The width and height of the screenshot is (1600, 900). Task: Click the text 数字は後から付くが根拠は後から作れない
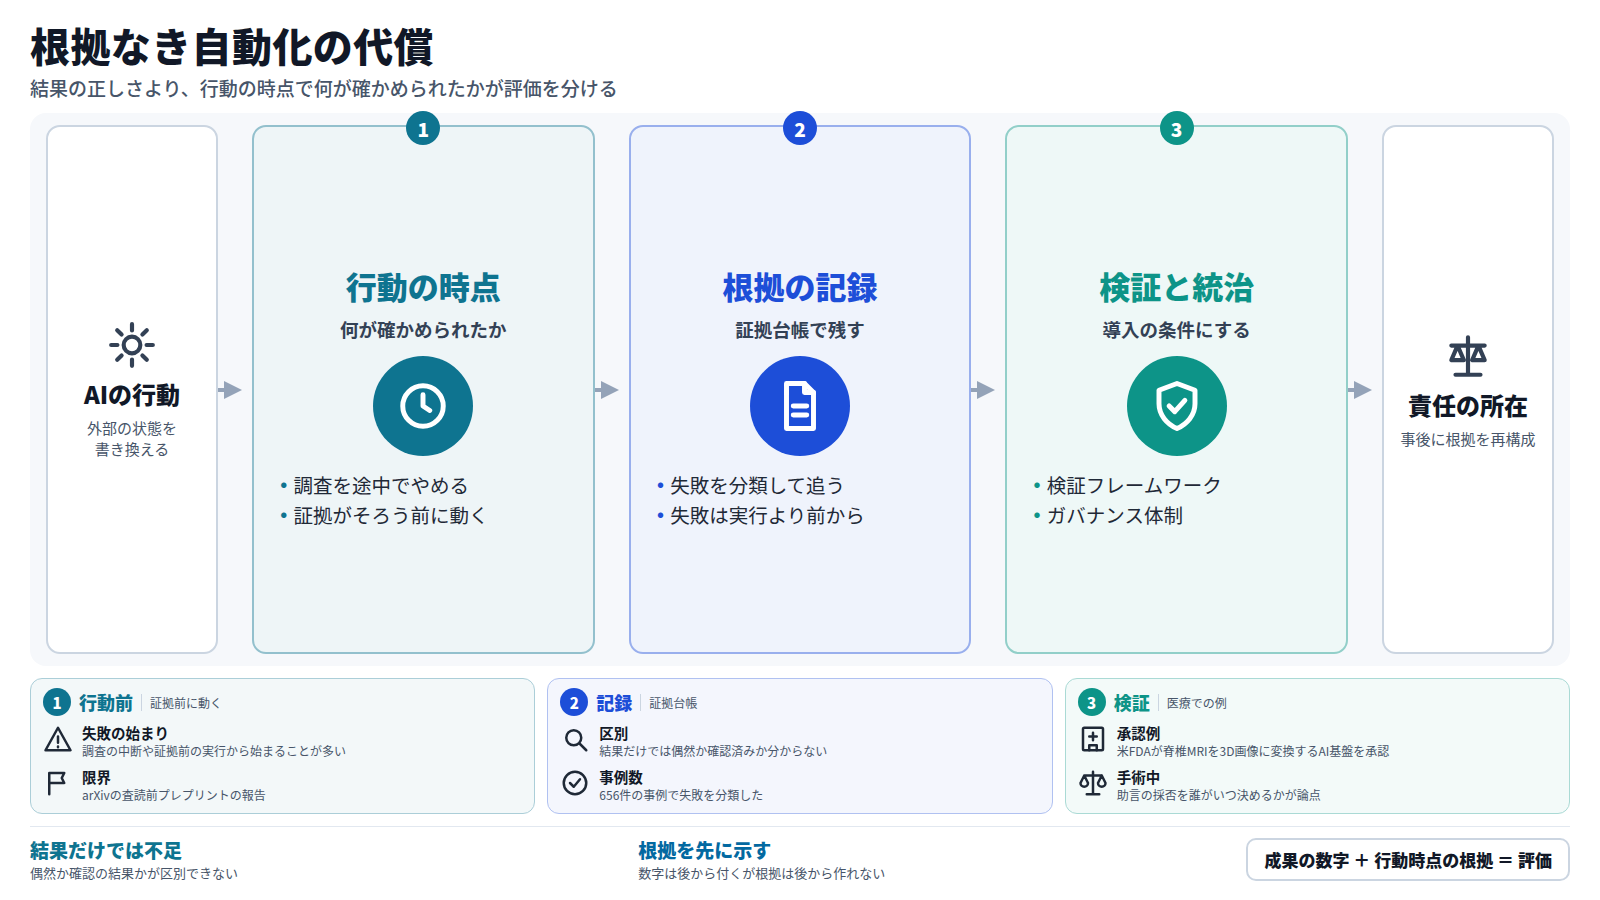pyautogui.click(x=762, y=874)
